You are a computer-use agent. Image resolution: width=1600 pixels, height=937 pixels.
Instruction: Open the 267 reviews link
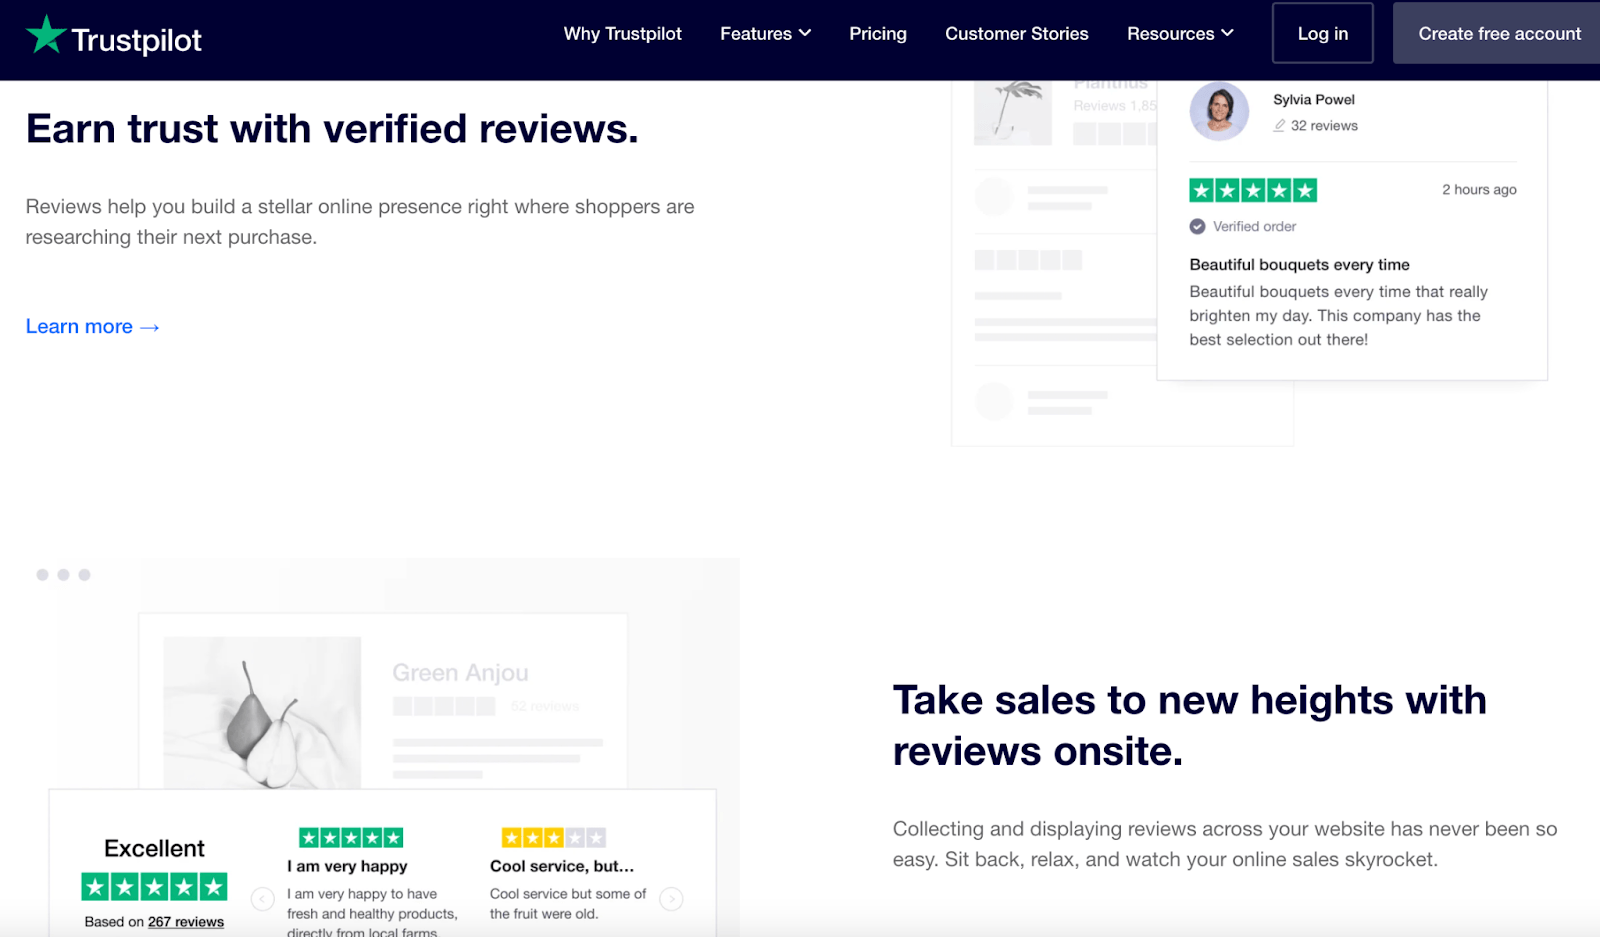[x=186, y=922]
